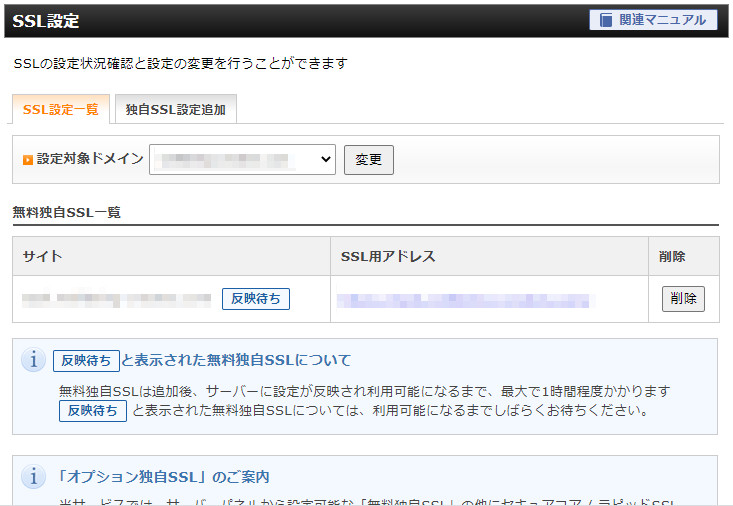Open the 独自SSL設定追加 tab
This screenshot has height=506, width=733.
pos(176,109)
